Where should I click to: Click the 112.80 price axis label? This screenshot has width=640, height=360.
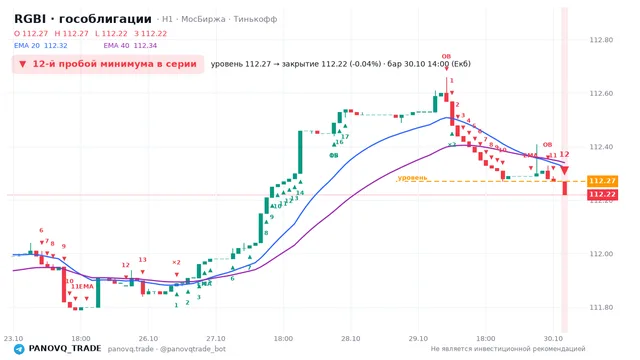pos(601,40)
